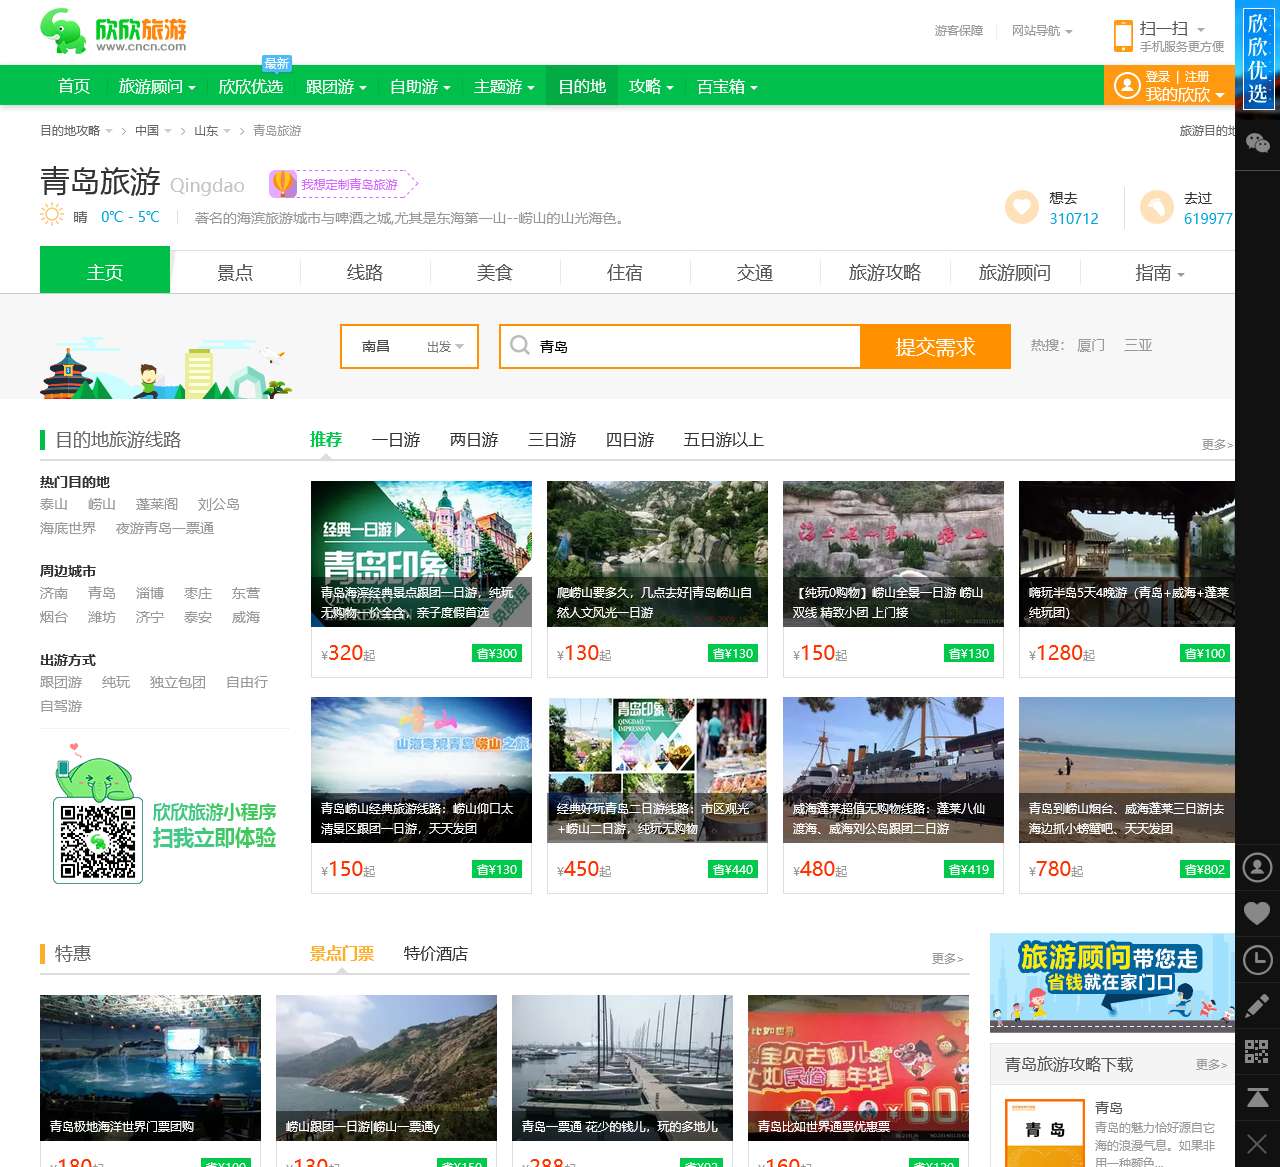Click the 登录 login link
1280x1167 pixels.
click(x=1156, y=76)
